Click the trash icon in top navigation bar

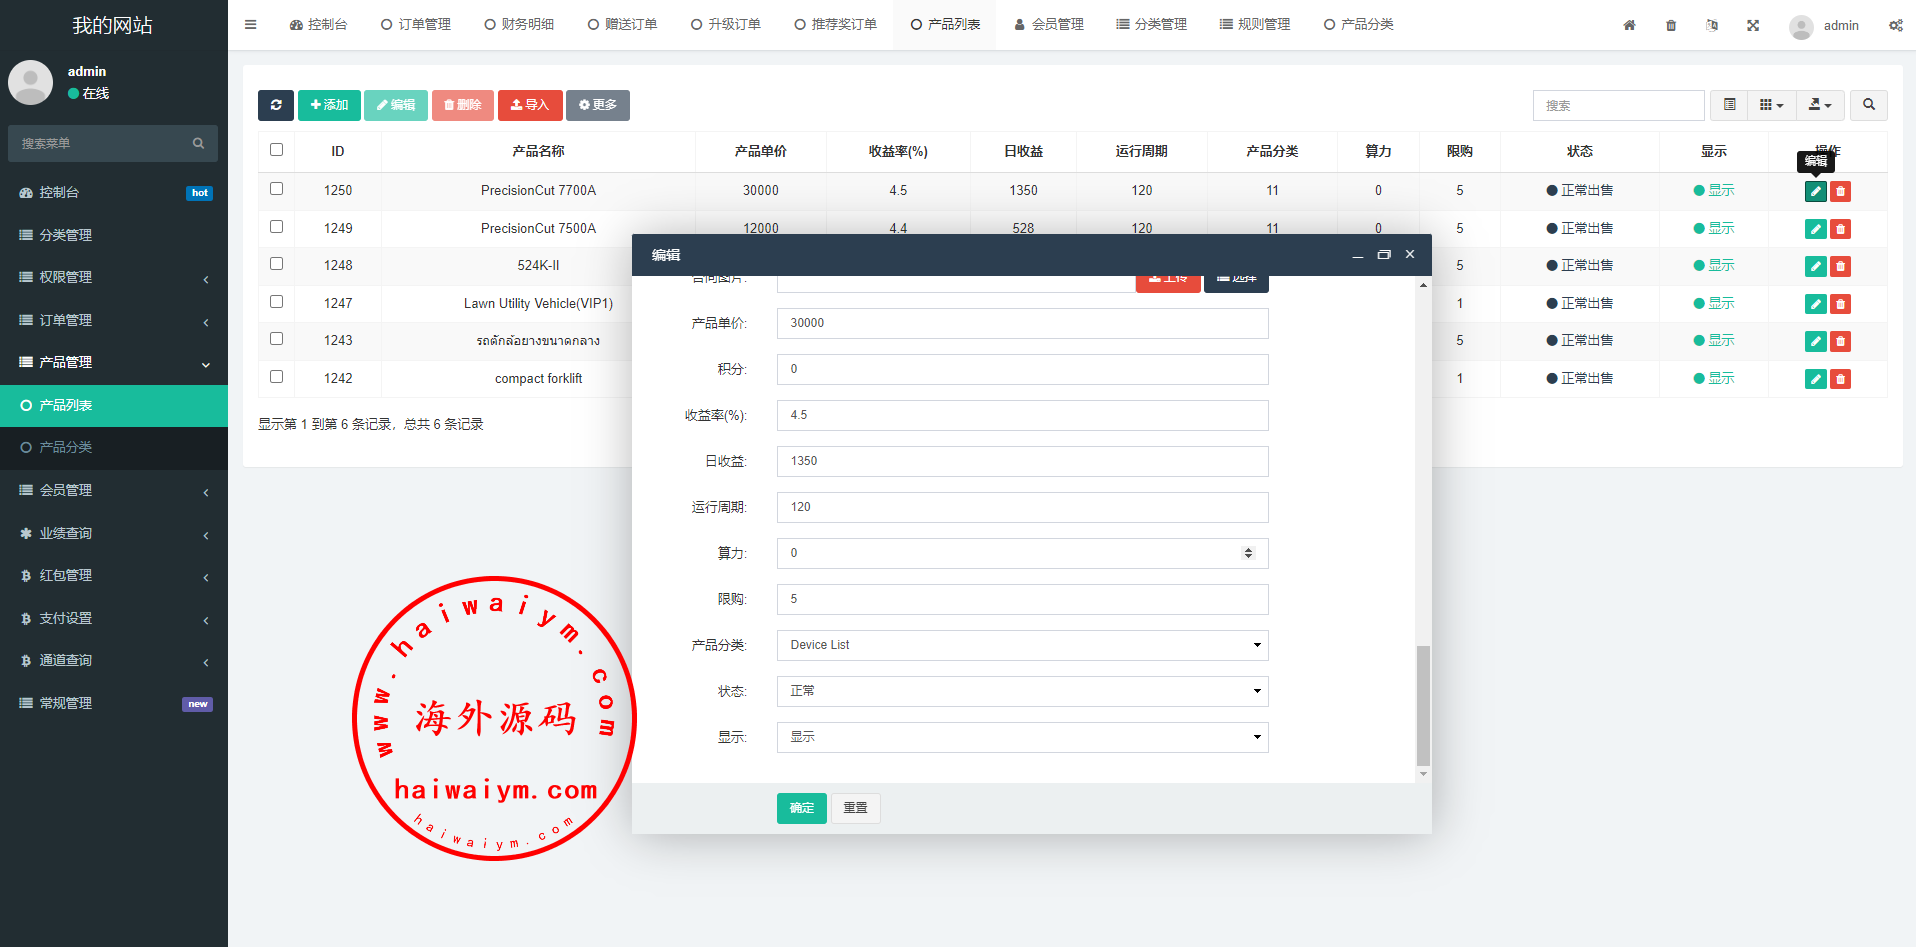1671,25
